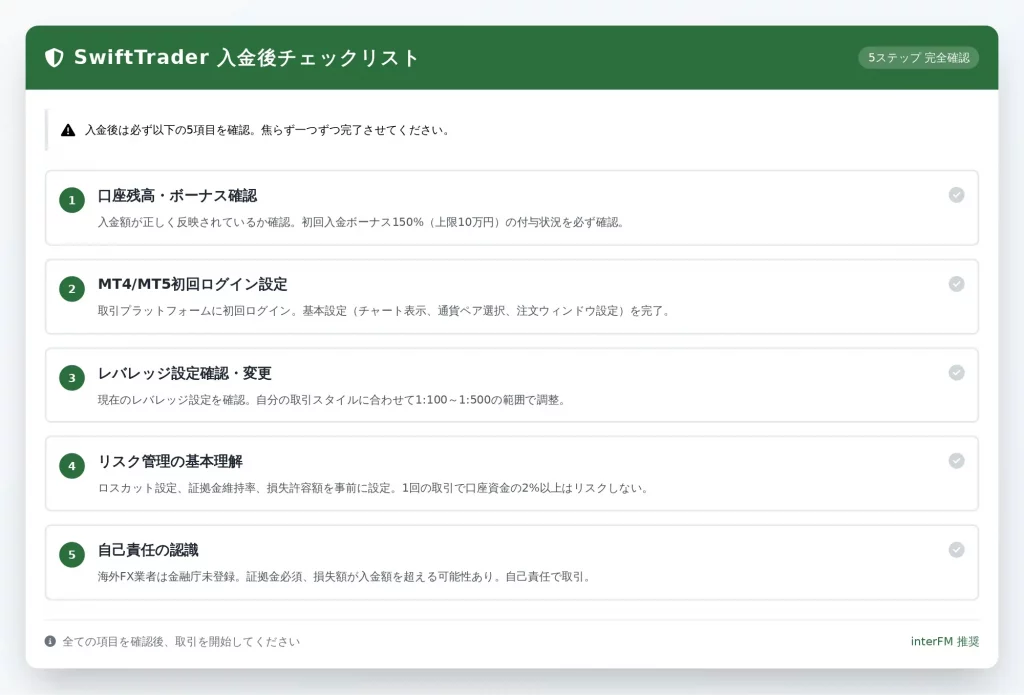Open the interFM 推奨 link
The width and height of the screenshot is (1024, 695).
point(944,641)
